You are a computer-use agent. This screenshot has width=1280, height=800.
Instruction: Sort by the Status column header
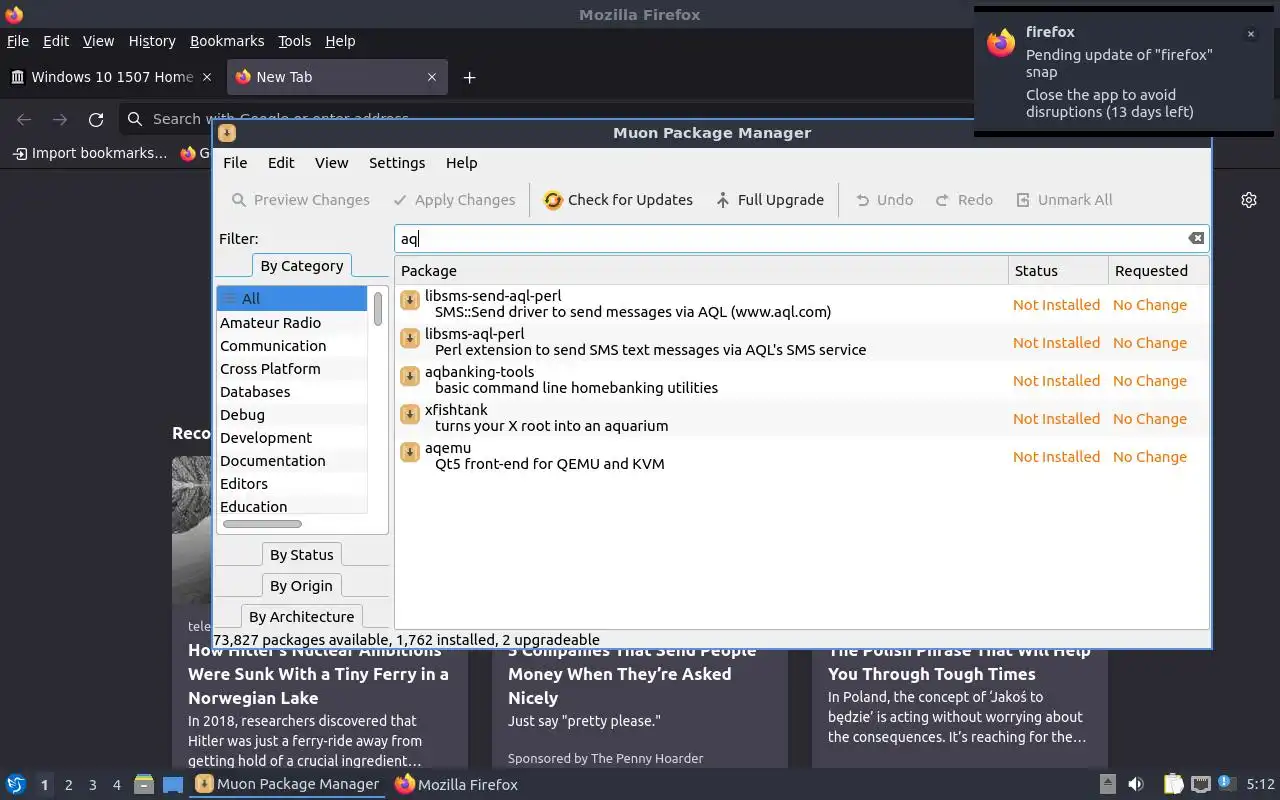pyautogui.click(x=1058, y=271)
